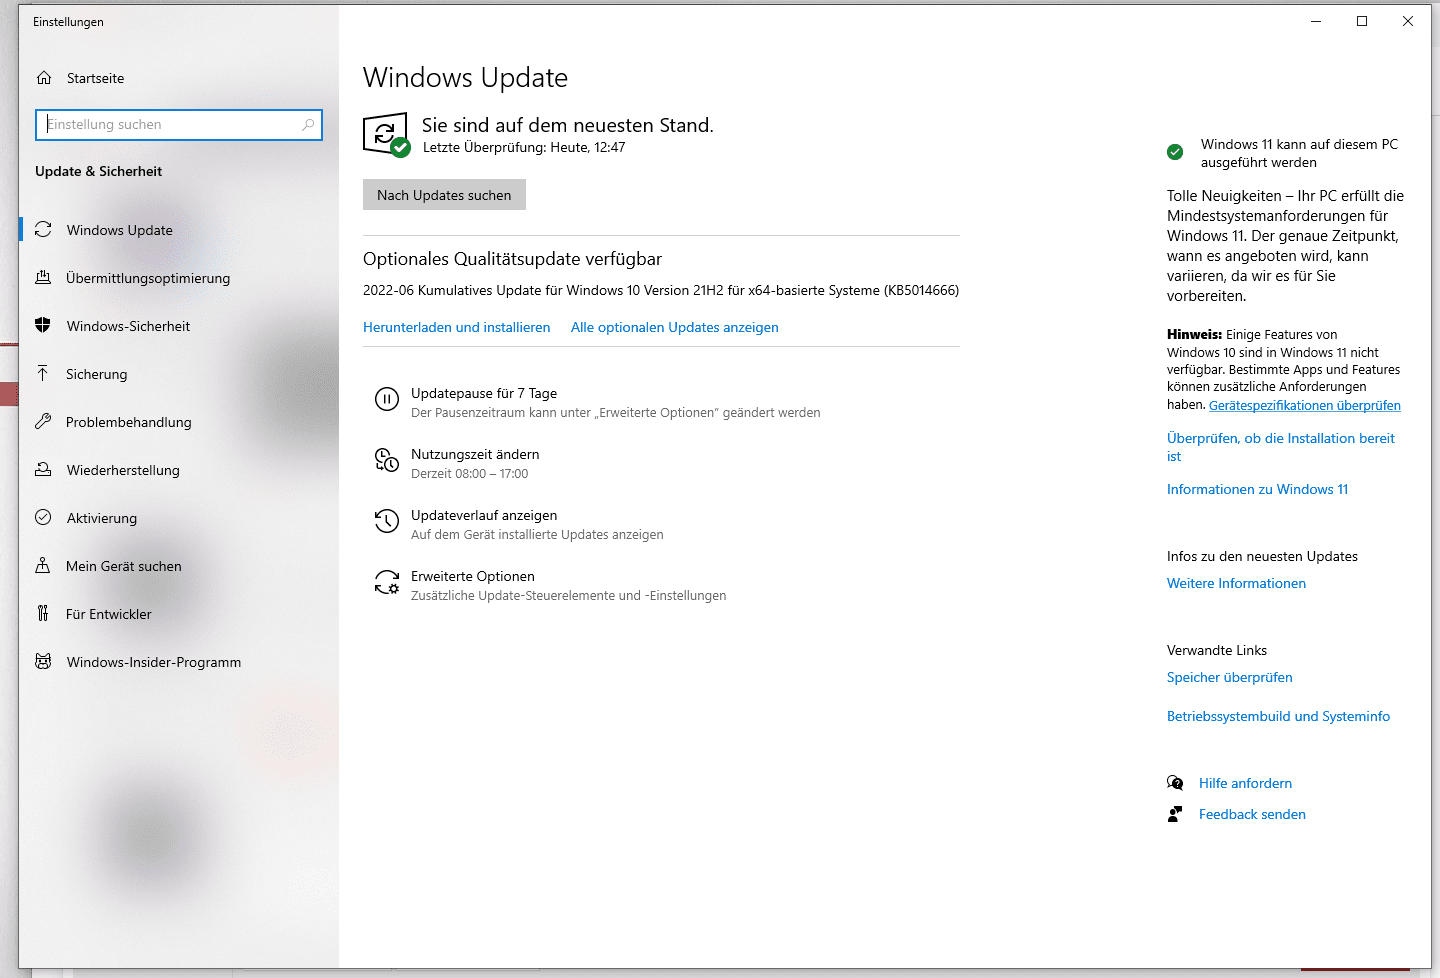Image resolution: width=1440 pixels, height=978 pixels.
Task: Go back to Startseite
Action: (179, 78)
